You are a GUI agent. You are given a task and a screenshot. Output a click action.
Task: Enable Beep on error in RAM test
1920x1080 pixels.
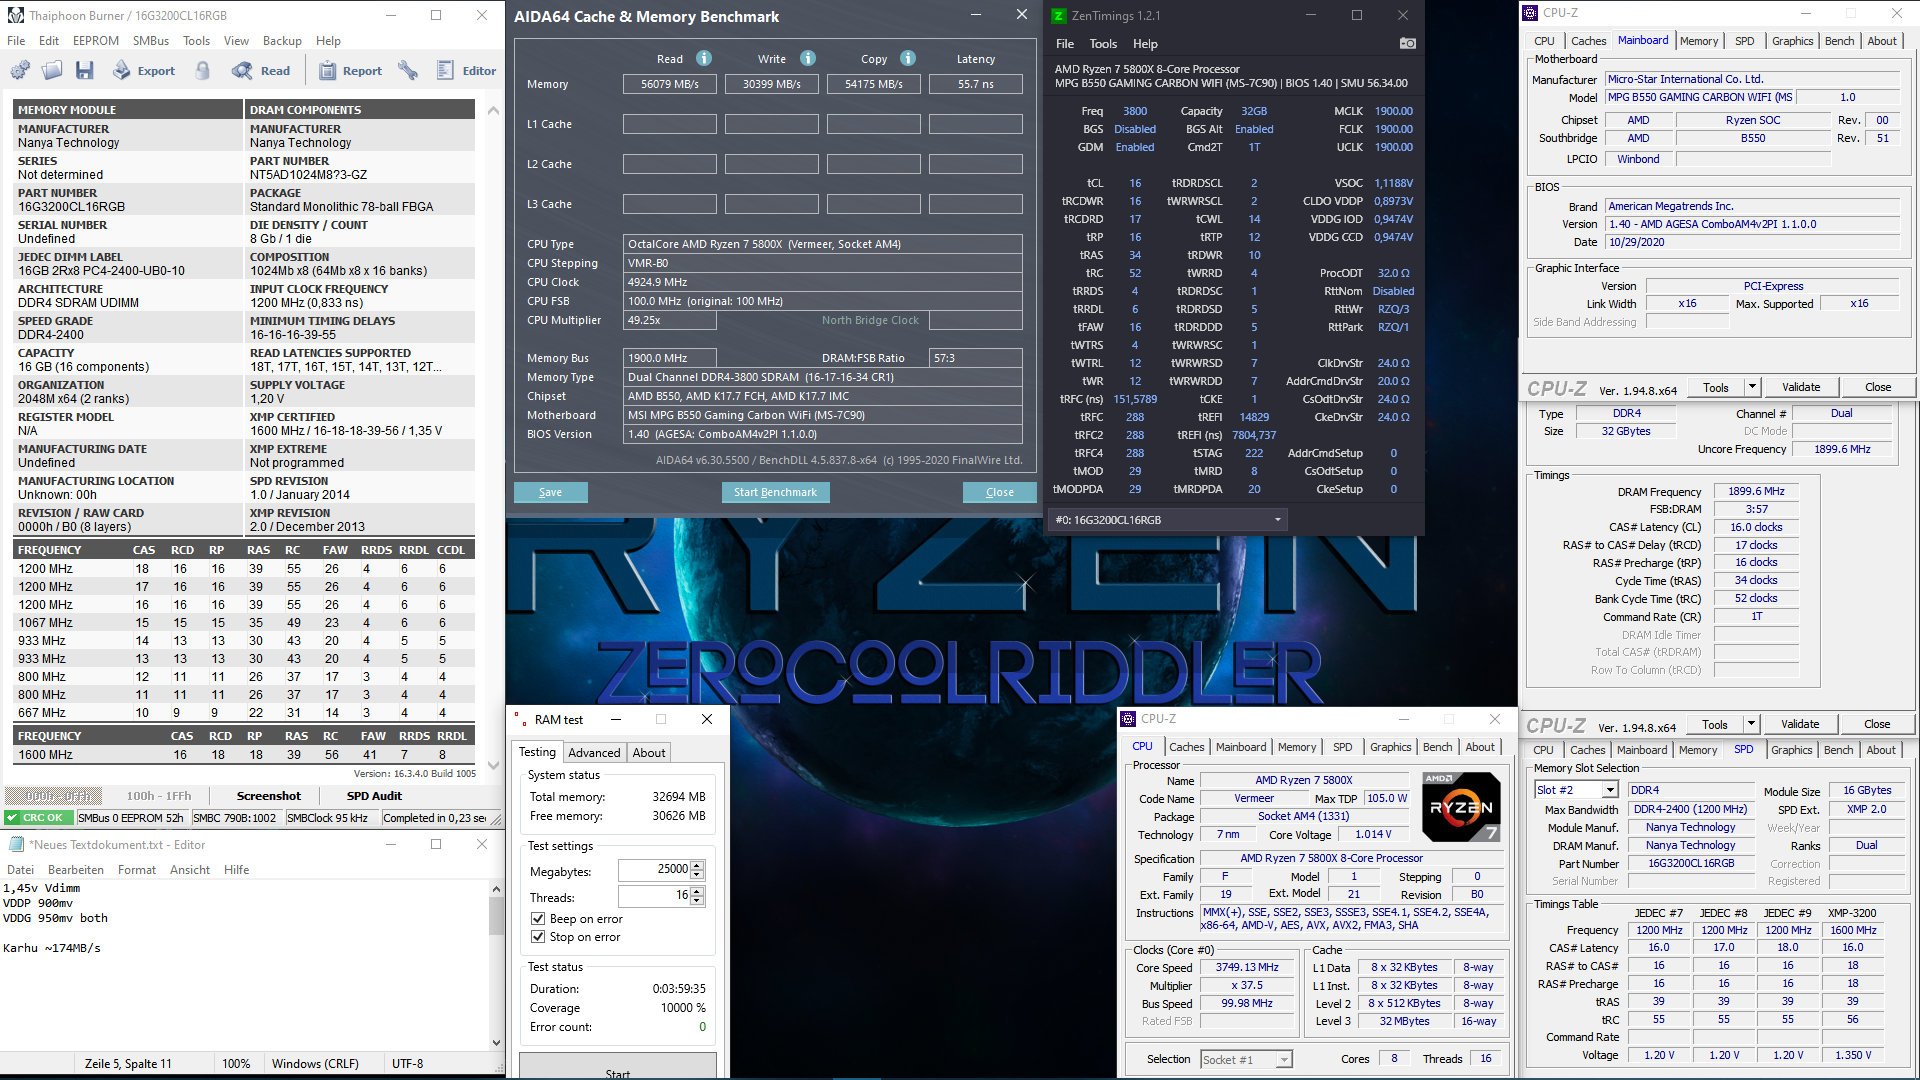[538, 919]
